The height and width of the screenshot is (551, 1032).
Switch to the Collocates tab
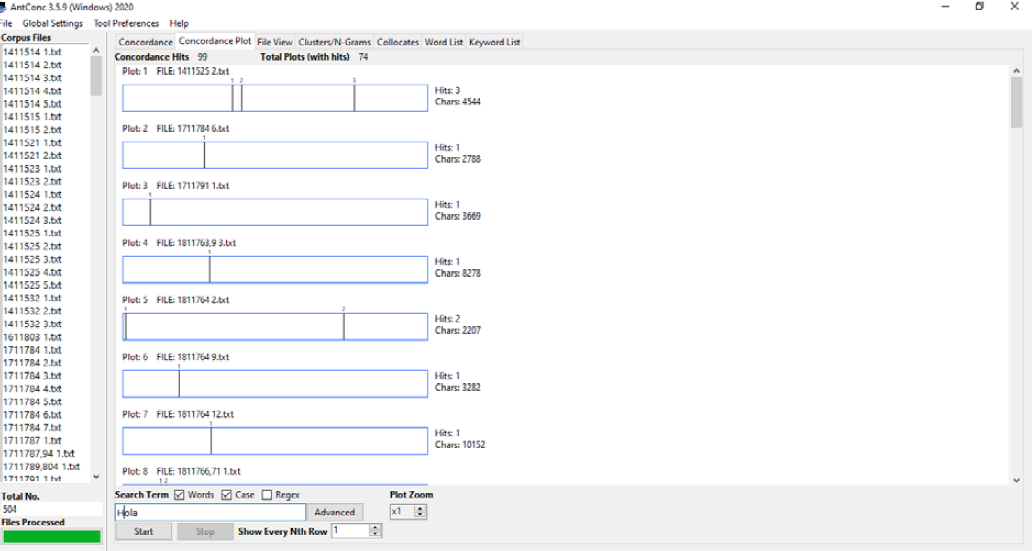tap(397, 42)
